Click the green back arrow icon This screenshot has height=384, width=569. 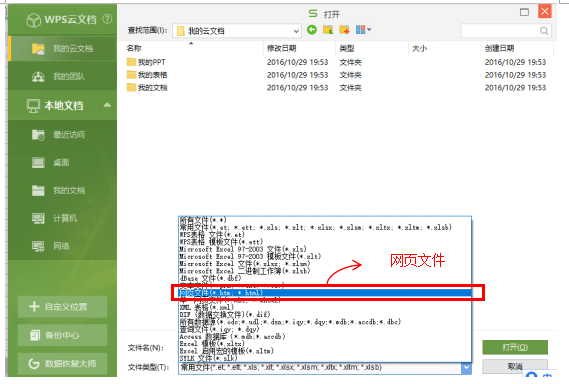coord(312,30)
